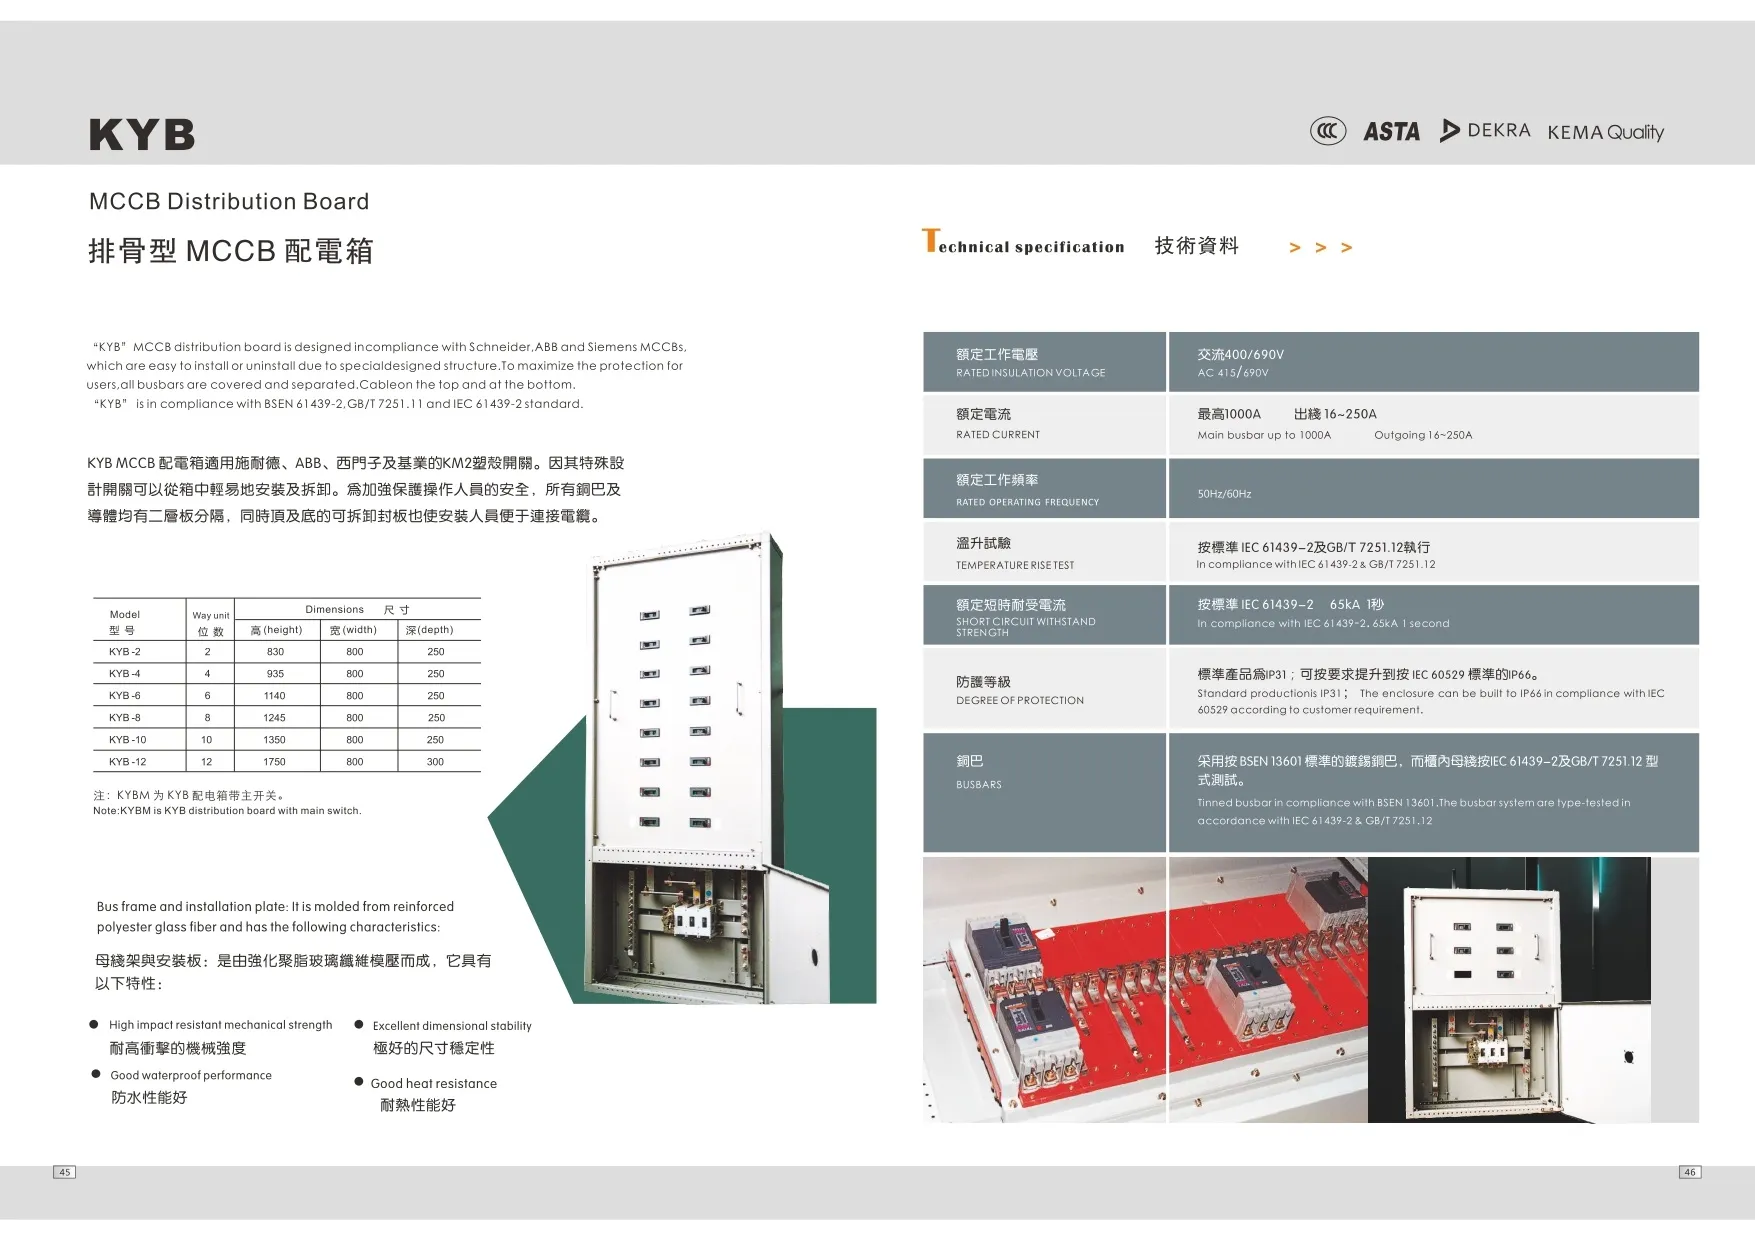Select the Technical specification heading
The width and height of the screenshot is (1755, 1241).
[x=1023, y=245]
